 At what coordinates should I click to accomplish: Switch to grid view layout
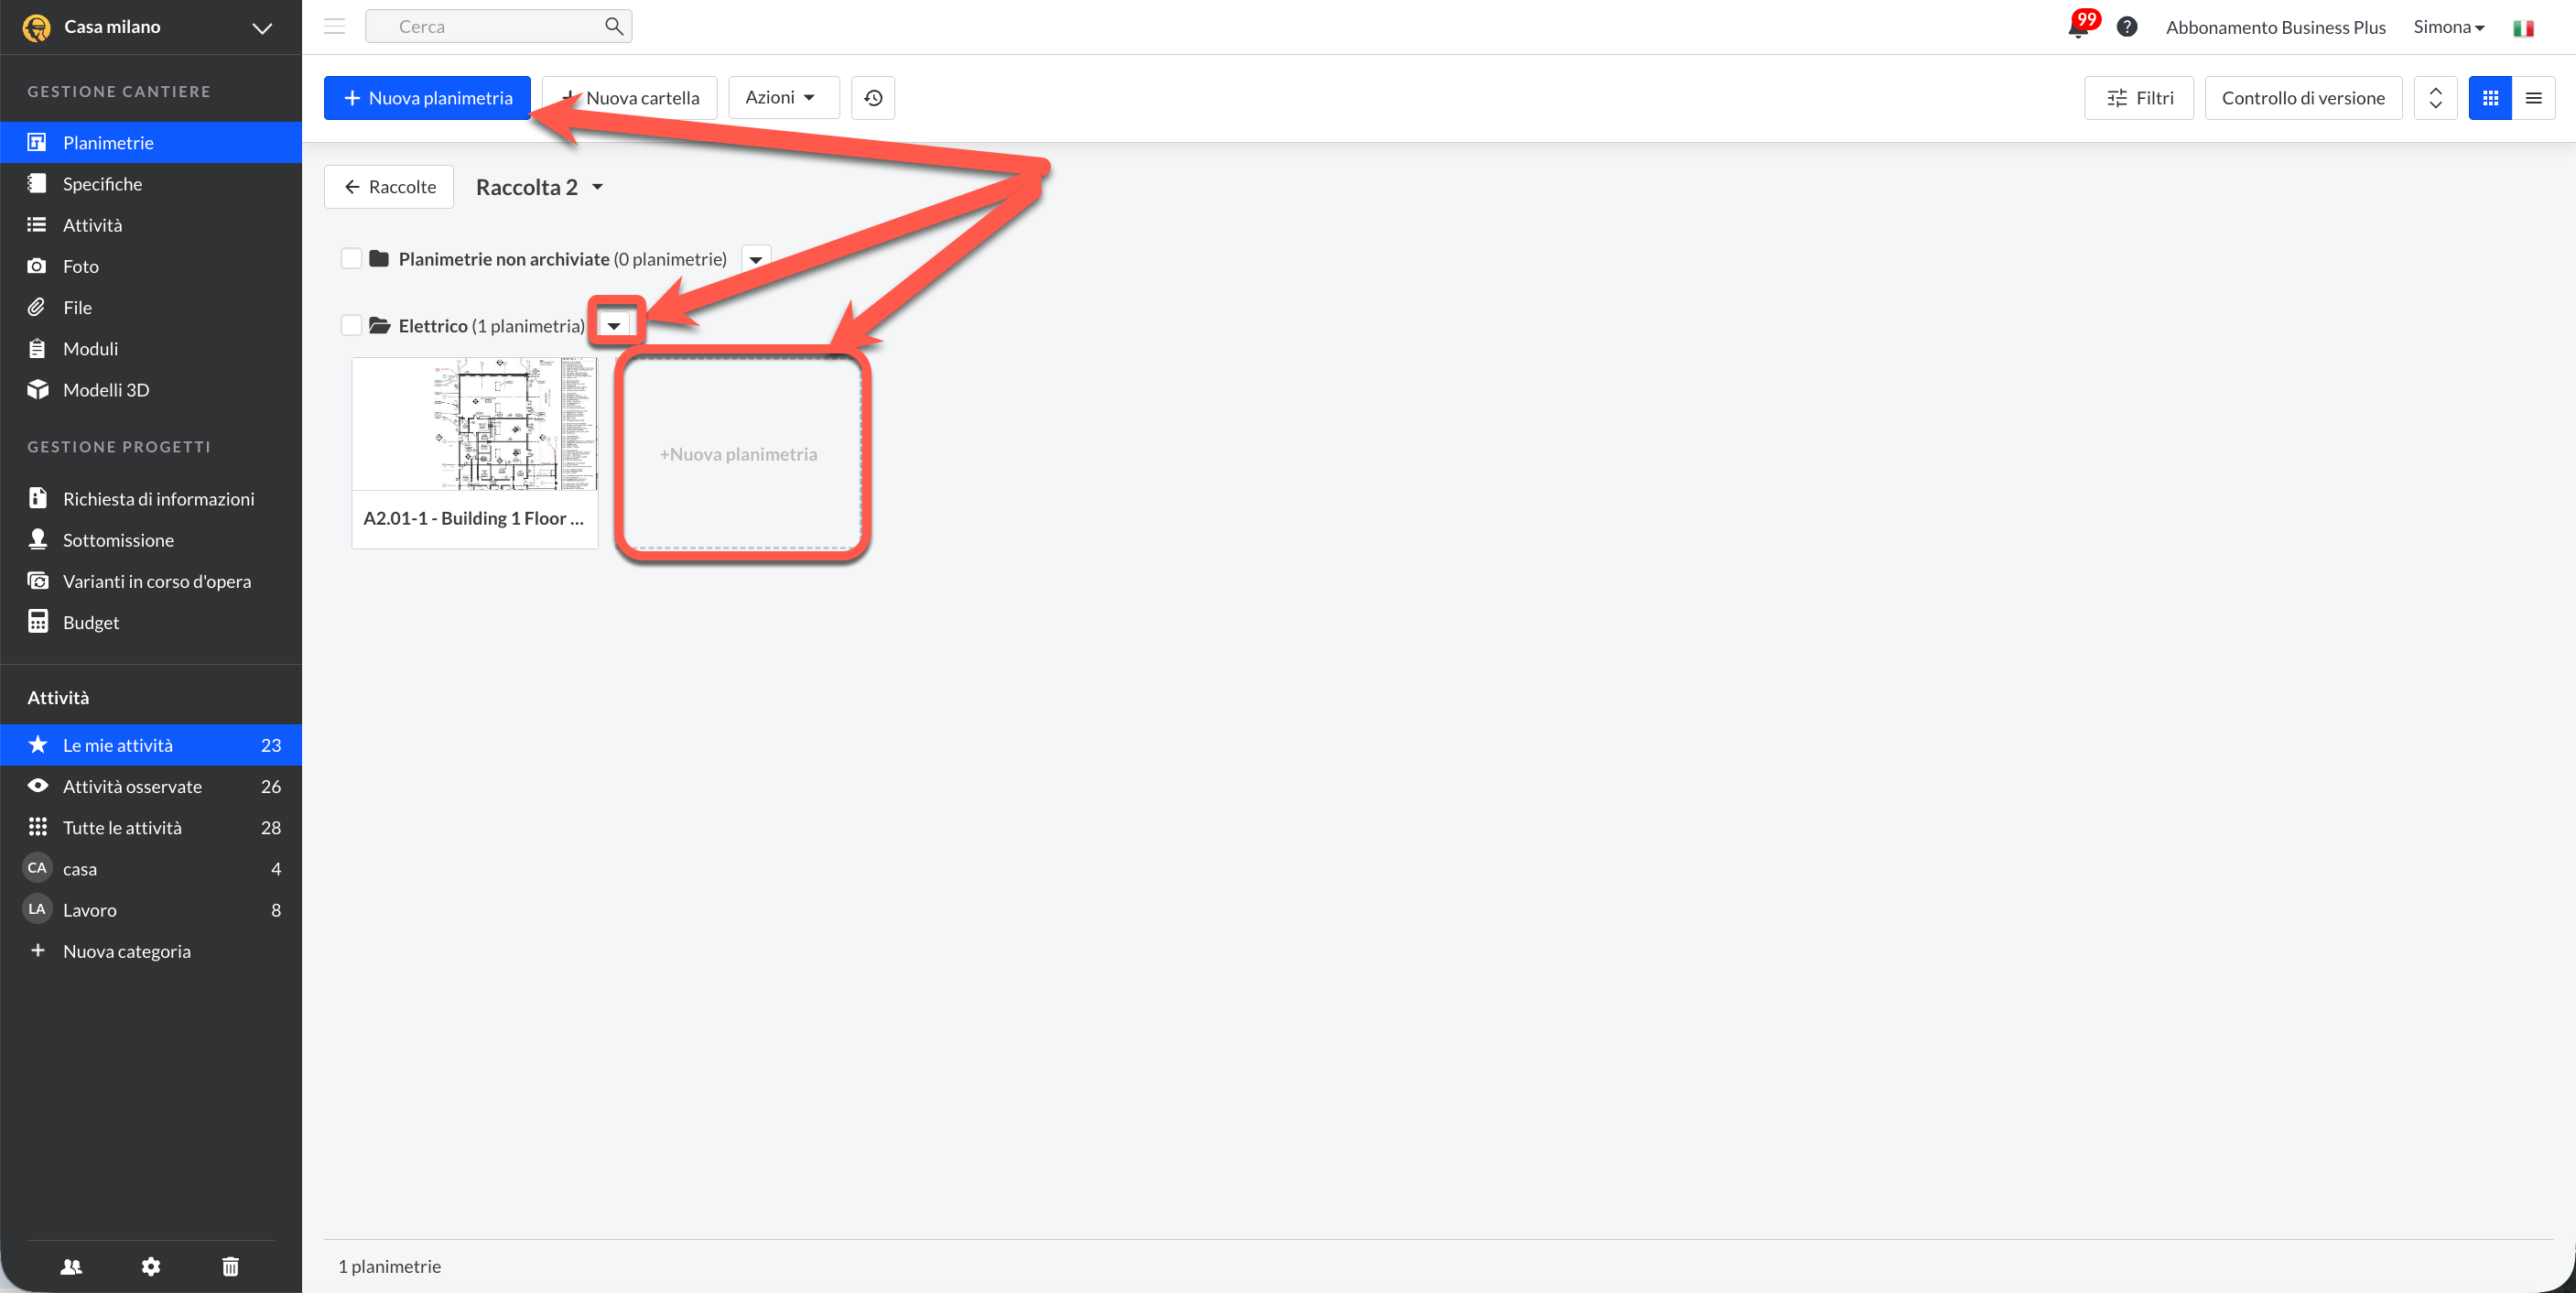point(2490,98)
